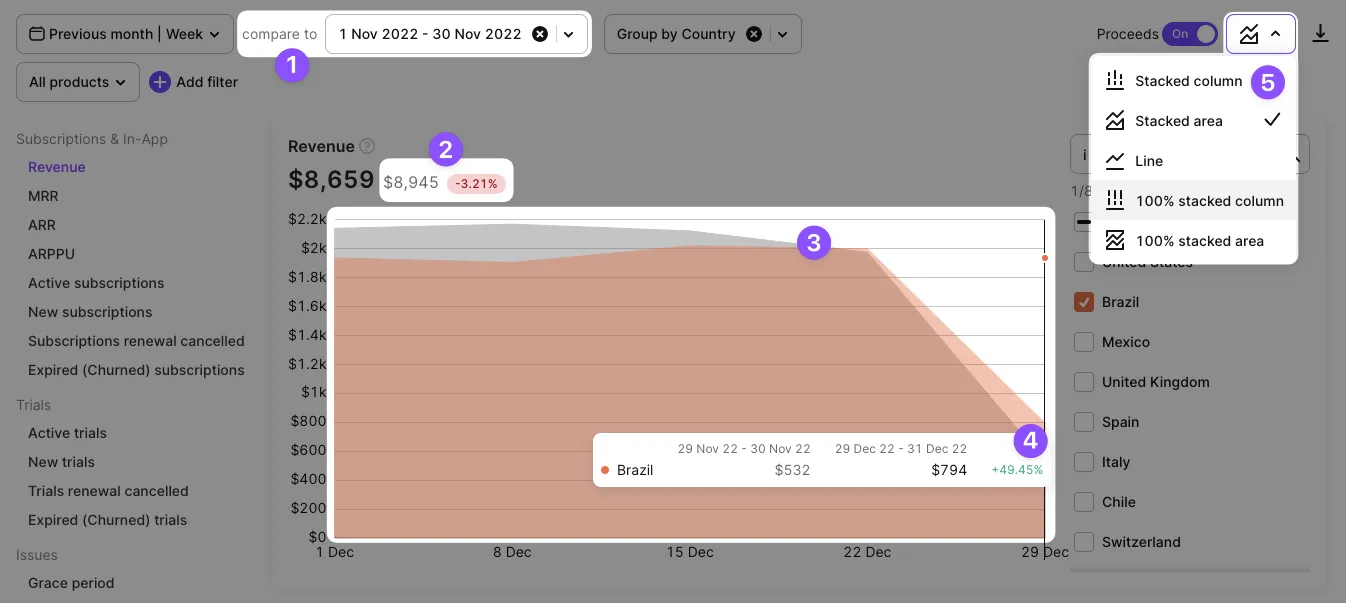Image resolution: width=1346 pixels, height=603 pixels.
Task: Click the download chart data icon
Action: pos(1320,34)
